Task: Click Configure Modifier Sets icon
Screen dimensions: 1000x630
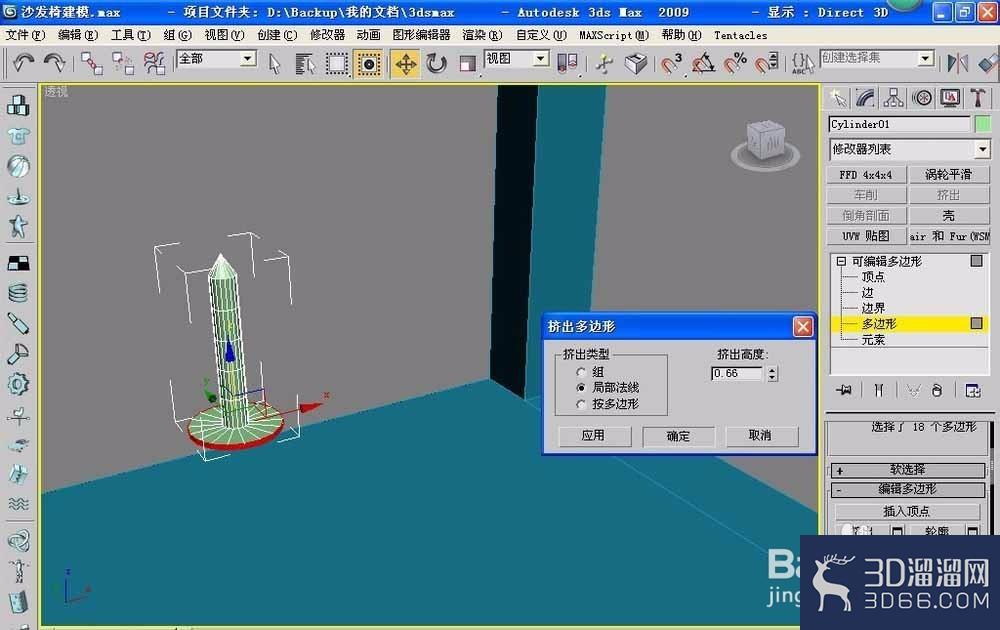Action: click(x=973, y=390)
